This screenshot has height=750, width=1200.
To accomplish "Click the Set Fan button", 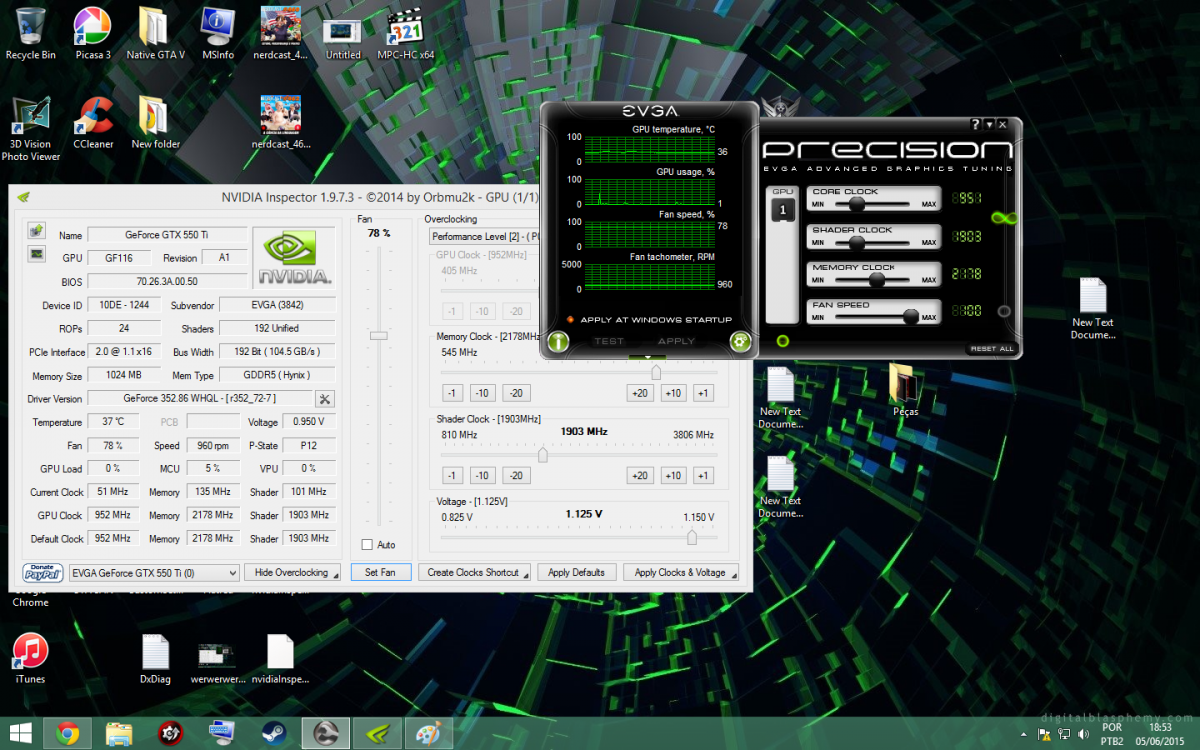I will click(380, 573).
